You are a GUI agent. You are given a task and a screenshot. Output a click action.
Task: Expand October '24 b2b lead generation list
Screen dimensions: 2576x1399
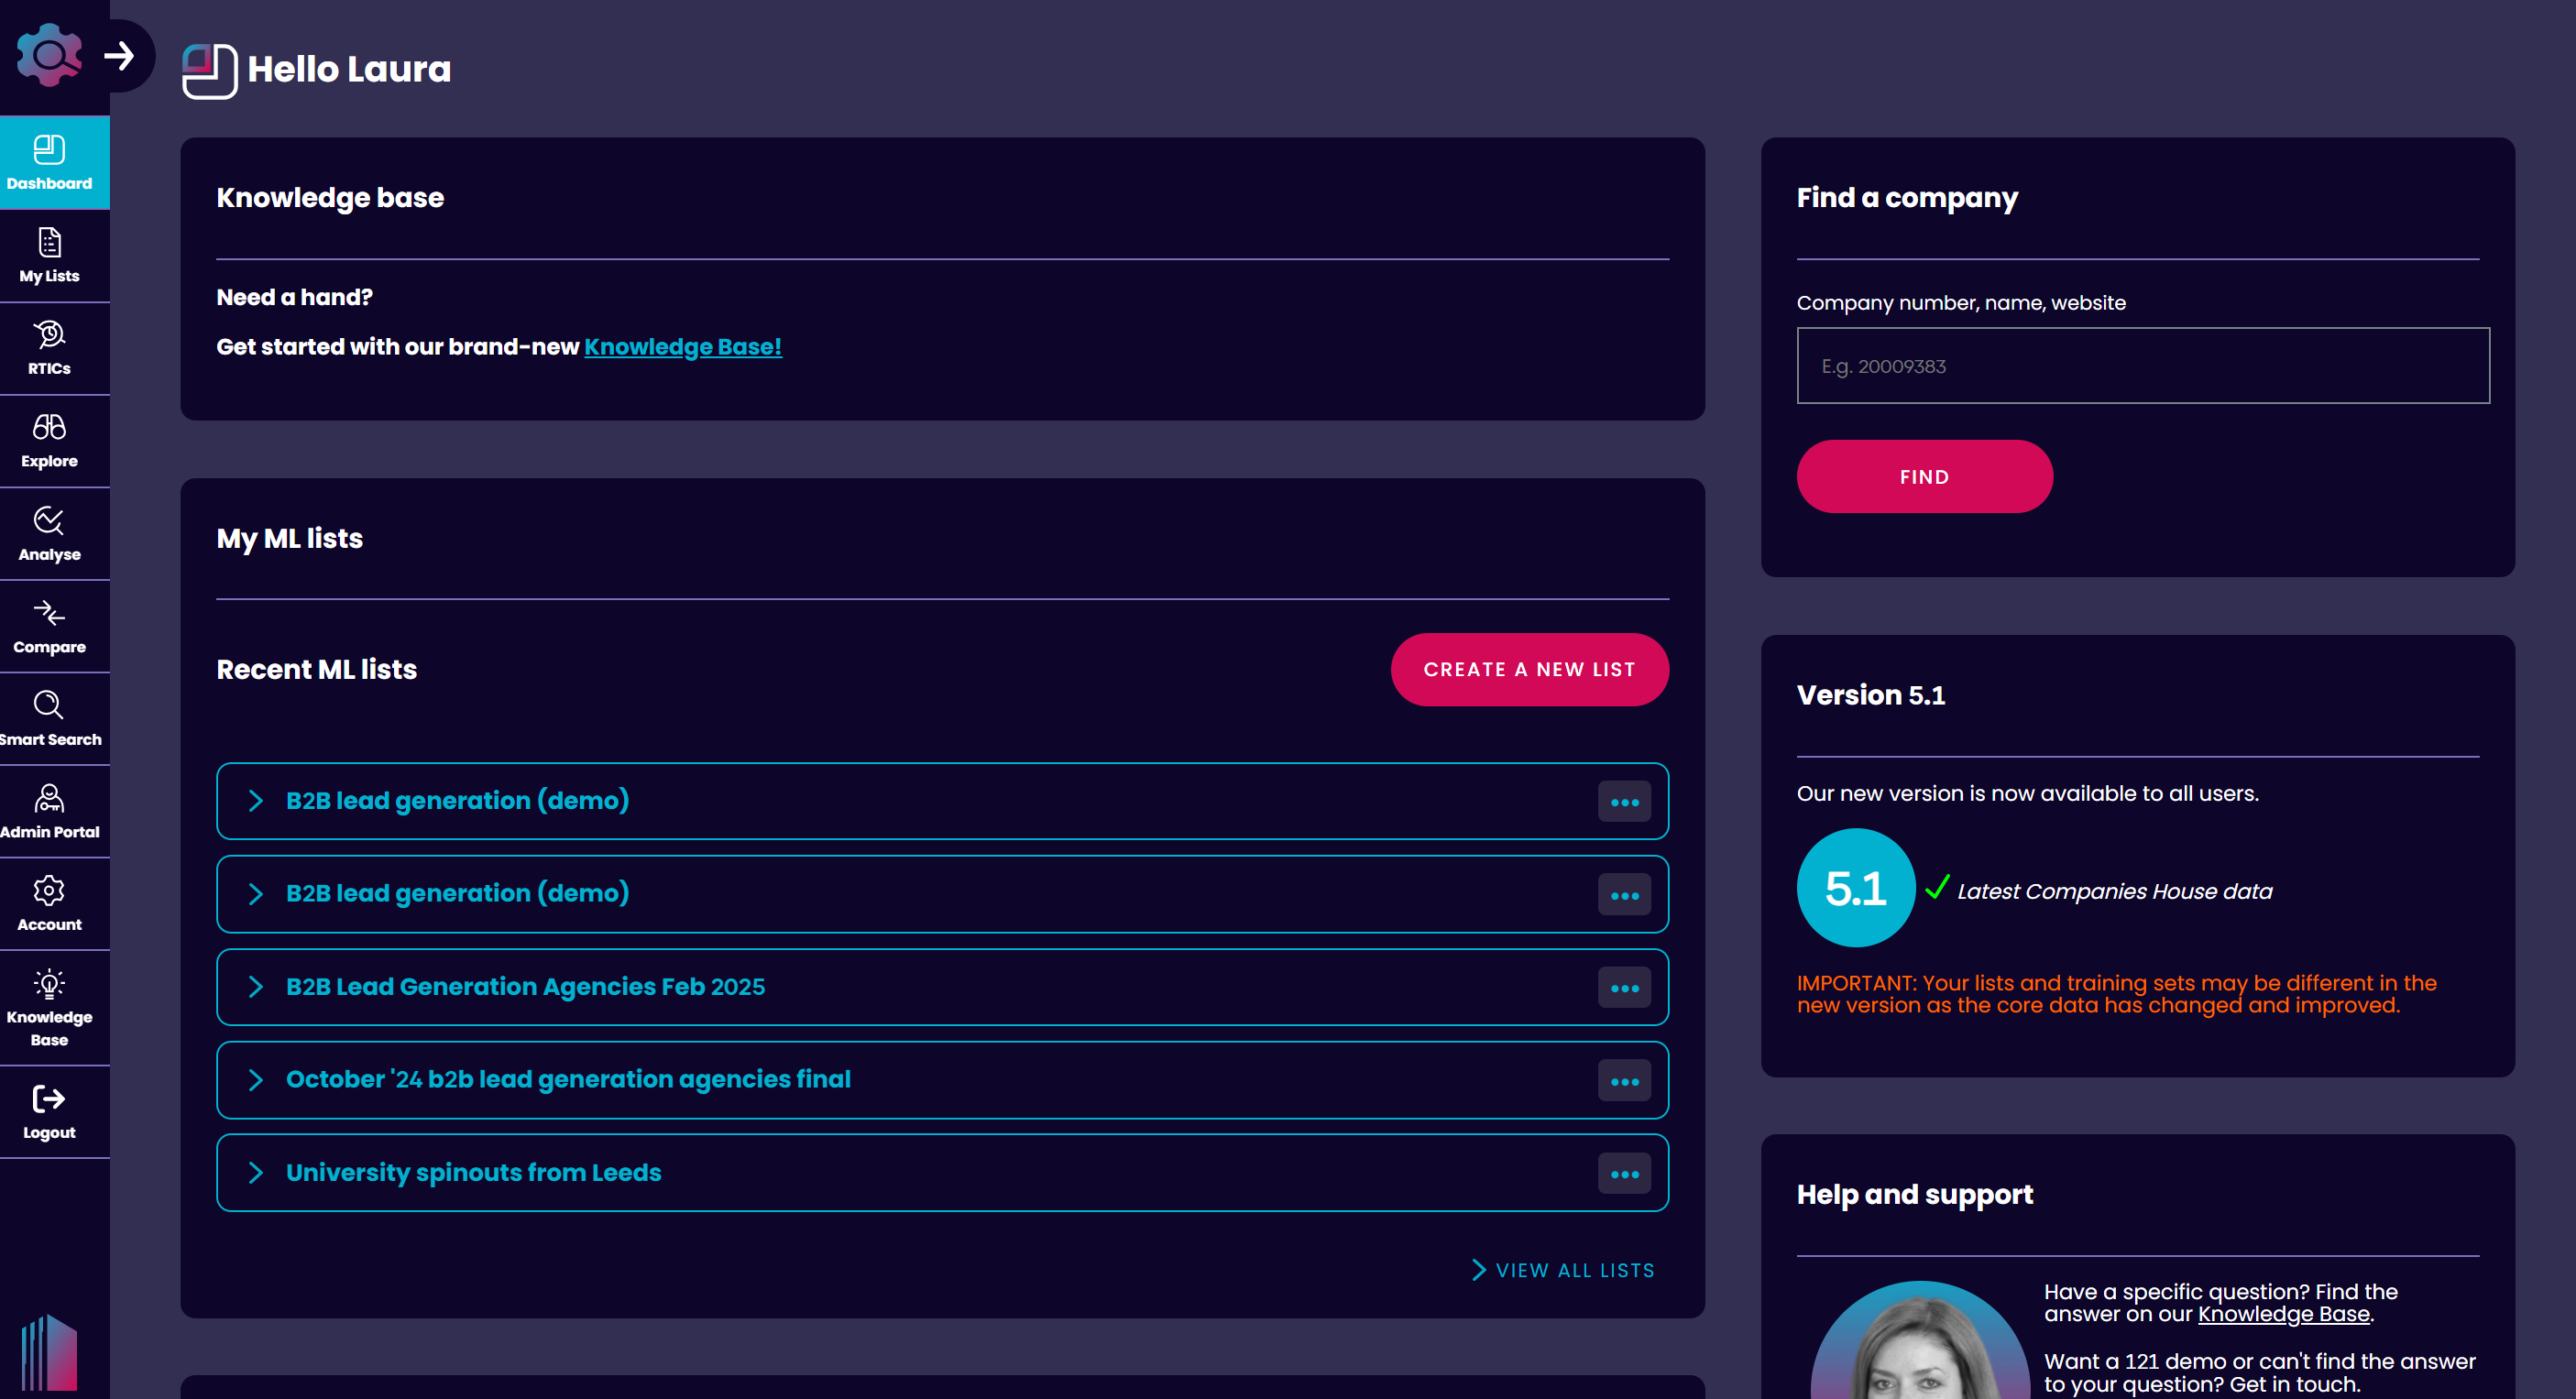click(x=256, y=1080)
